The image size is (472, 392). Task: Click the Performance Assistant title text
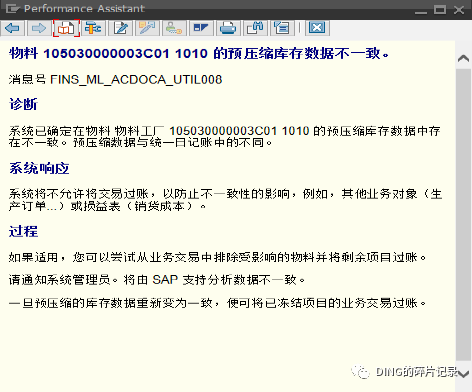tap(84, 9)
